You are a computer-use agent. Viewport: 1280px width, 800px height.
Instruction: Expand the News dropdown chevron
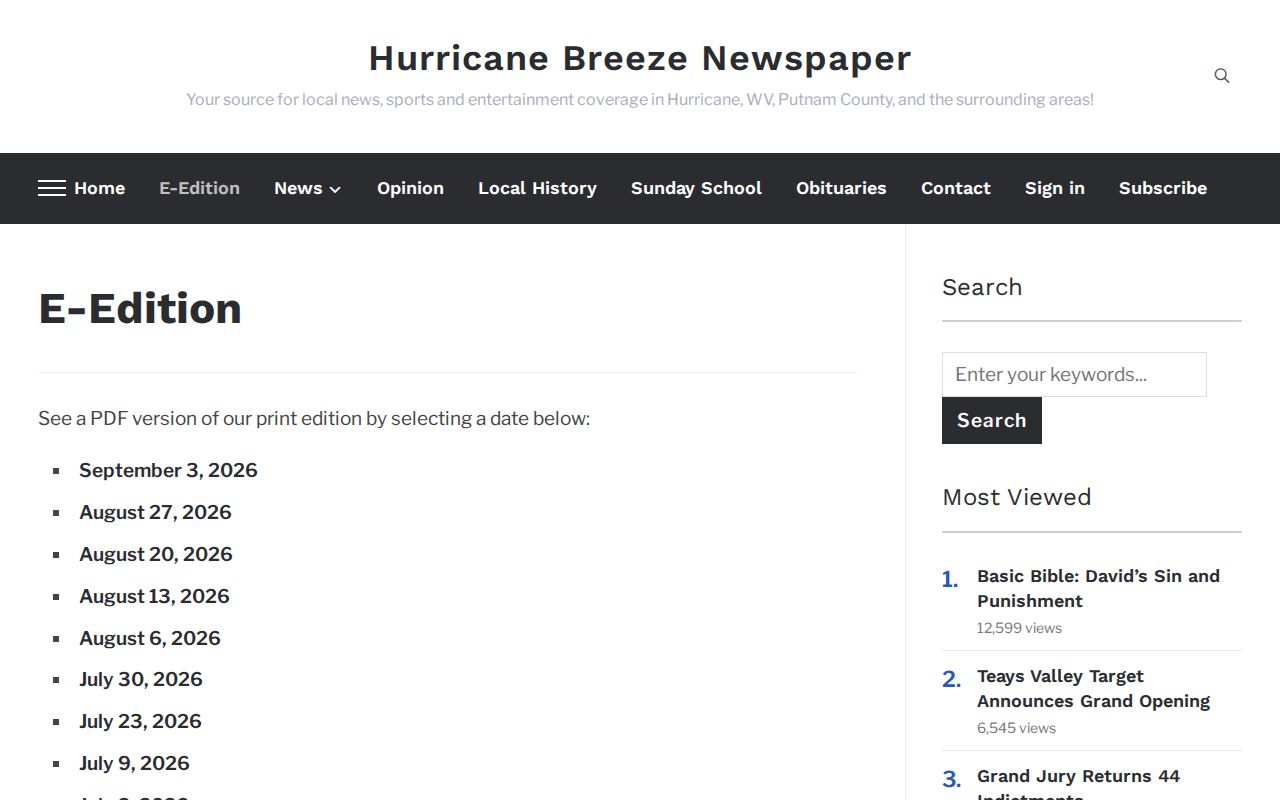click(x=335, y=189)
